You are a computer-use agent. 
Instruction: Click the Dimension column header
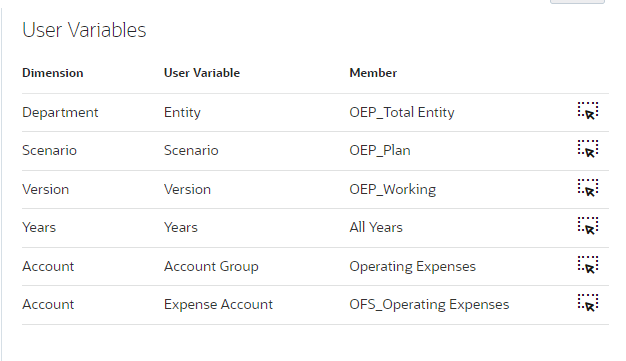tap(53, 73)
